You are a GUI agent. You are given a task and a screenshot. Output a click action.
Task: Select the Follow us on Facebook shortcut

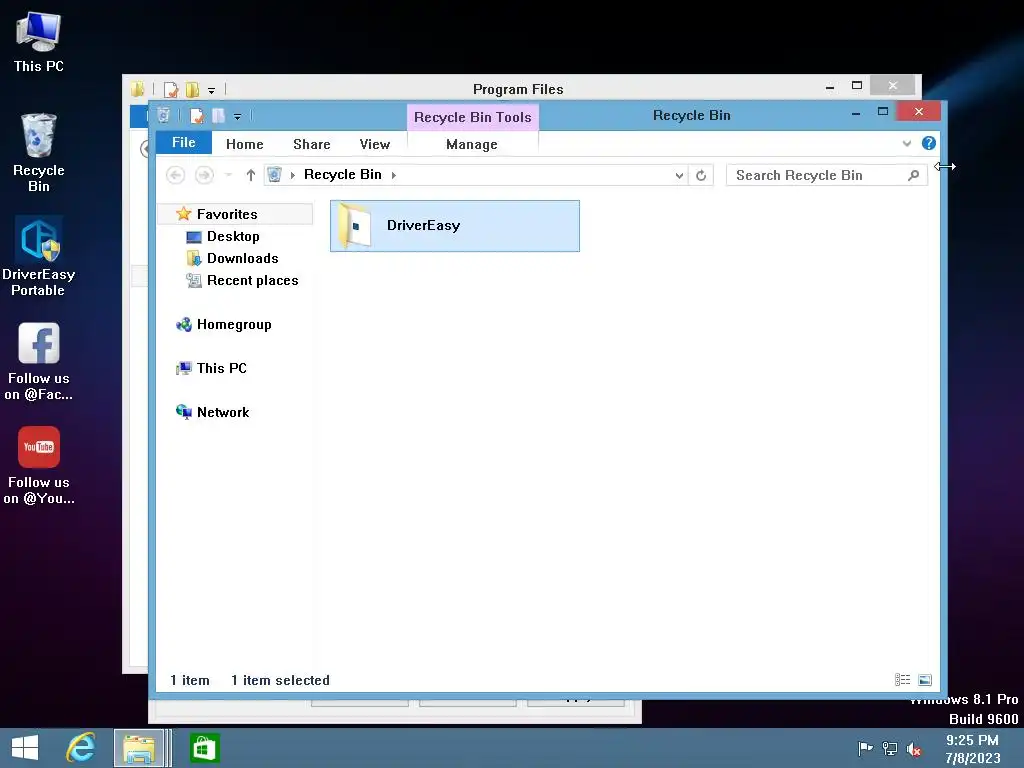[39, 361]
